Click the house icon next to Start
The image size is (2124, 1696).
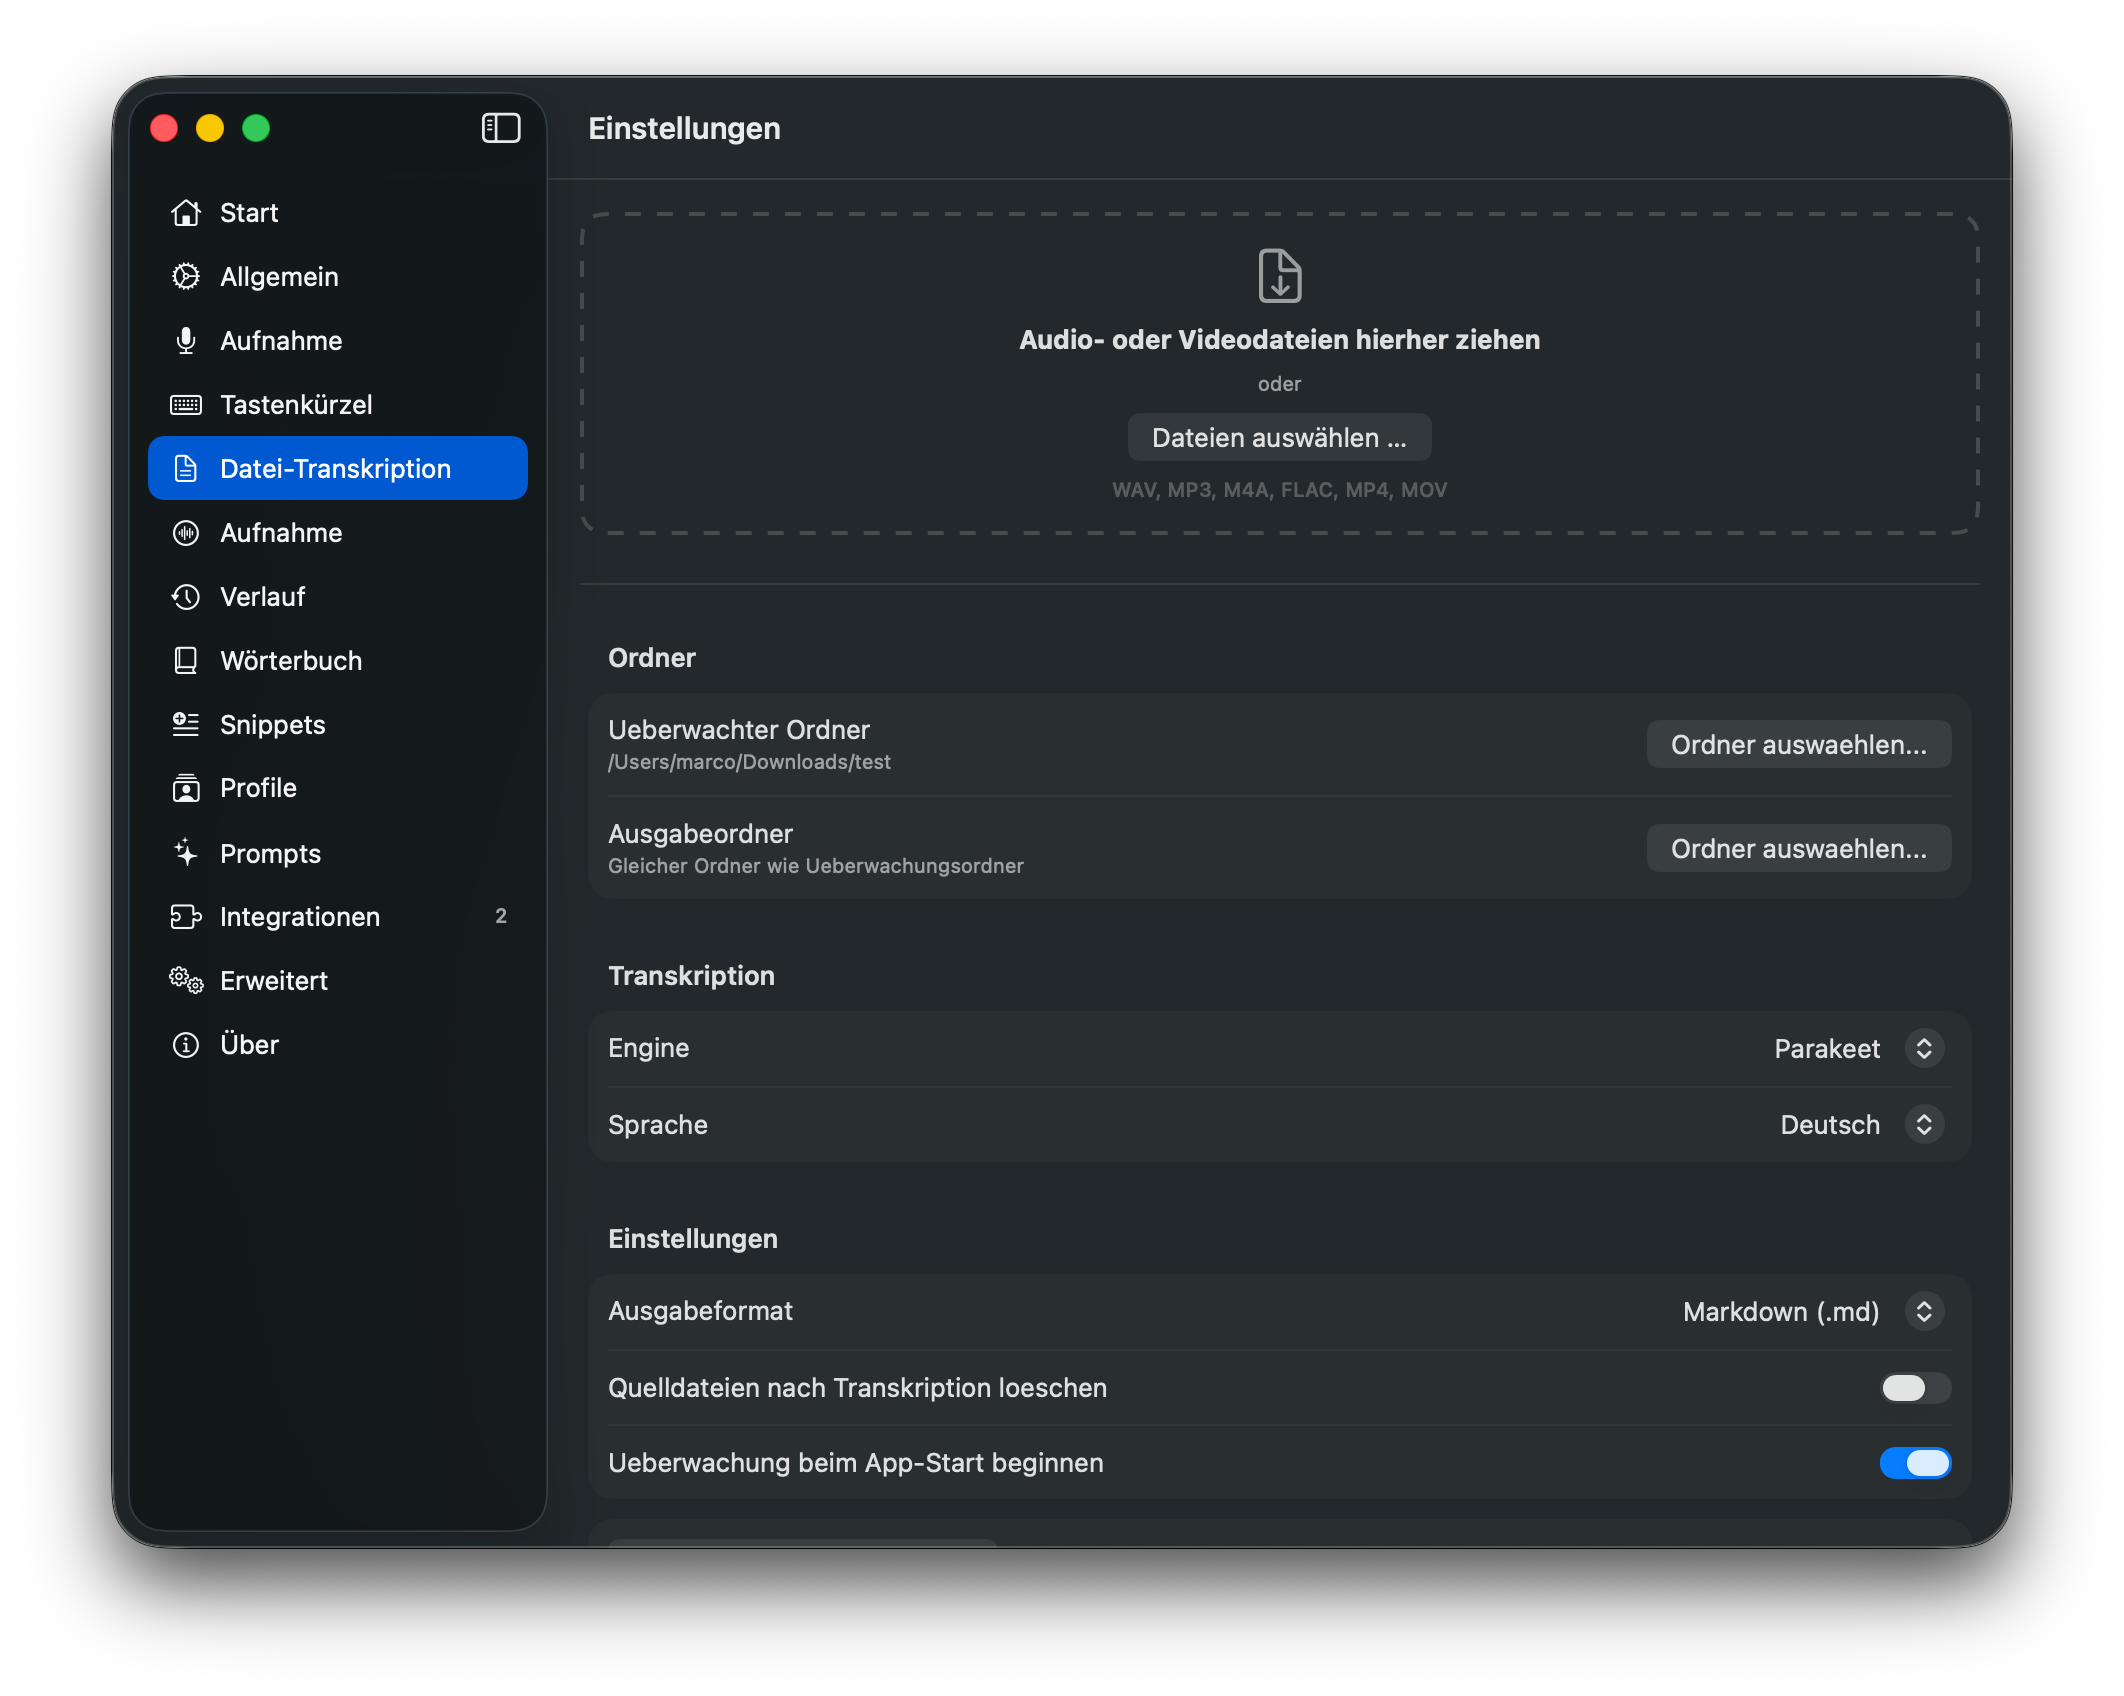186,213
